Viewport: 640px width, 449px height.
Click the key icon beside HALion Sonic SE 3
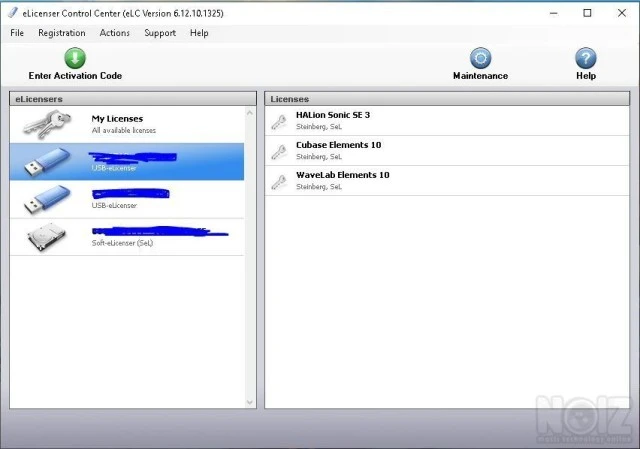279,122
